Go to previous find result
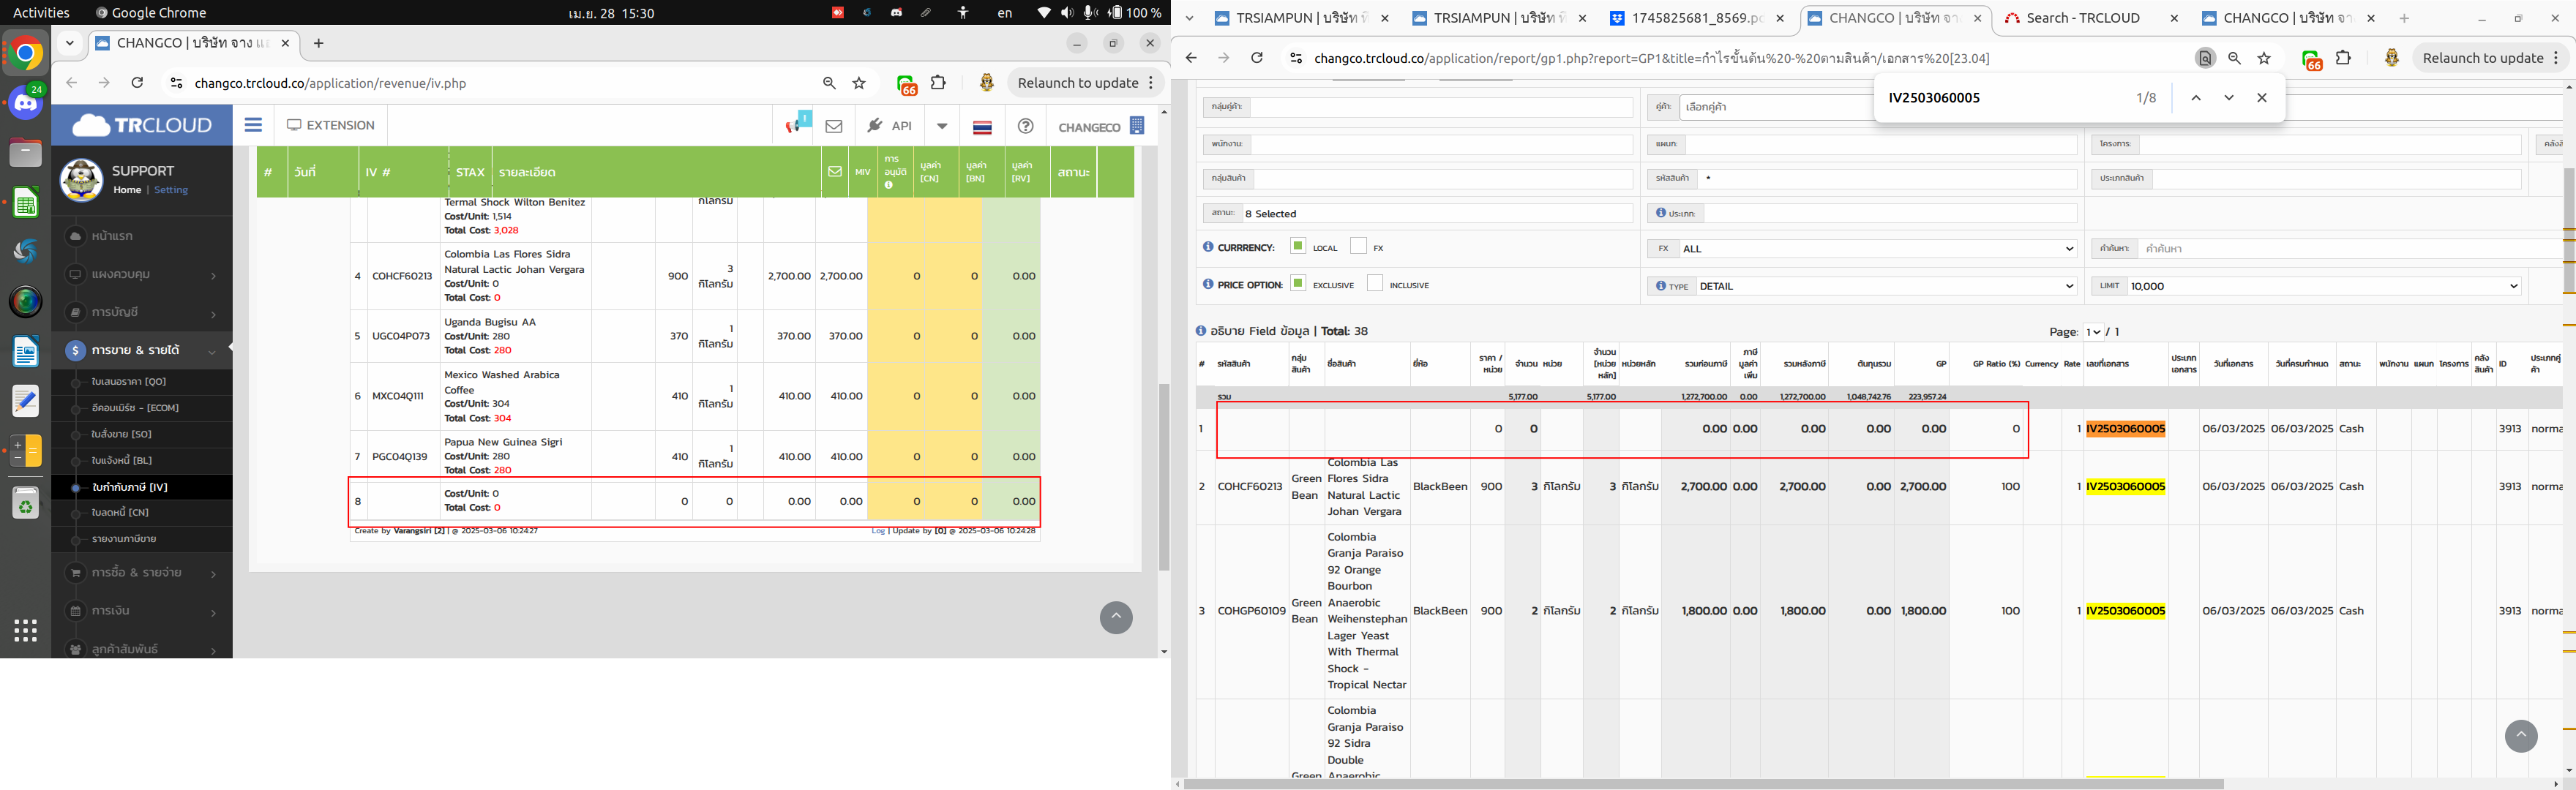2576x790 pixels. click(2196, 98)
